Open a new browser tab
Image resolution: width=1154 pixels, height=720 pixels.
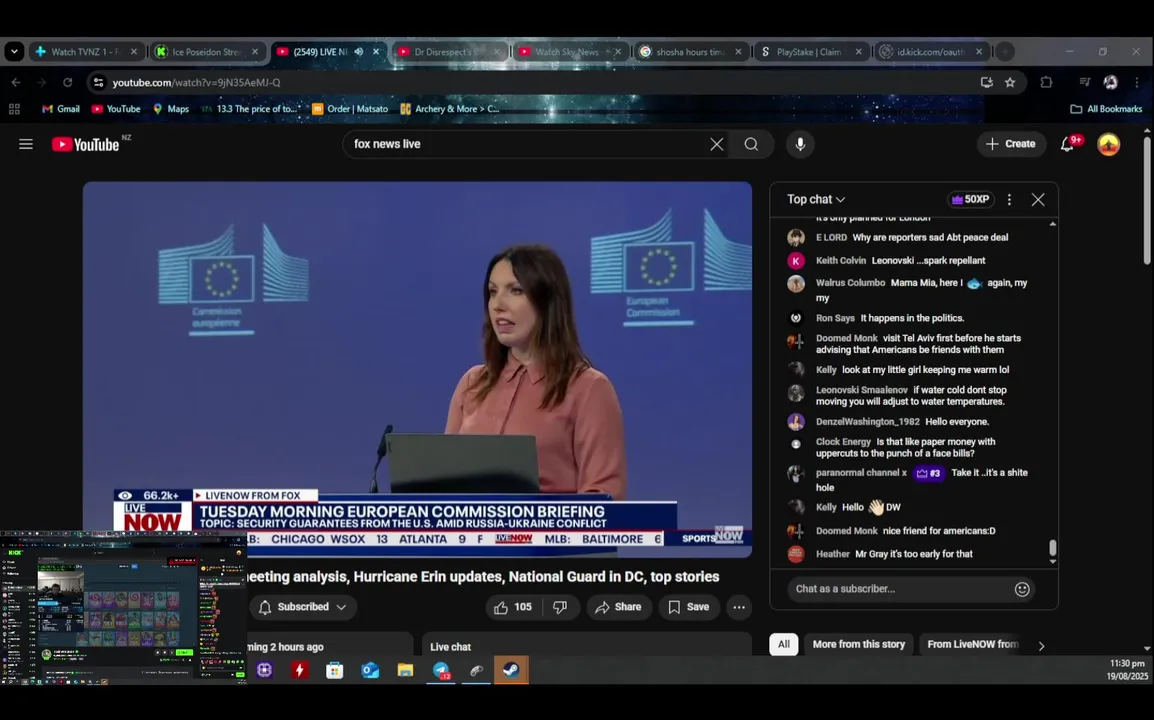(1005, 52)
